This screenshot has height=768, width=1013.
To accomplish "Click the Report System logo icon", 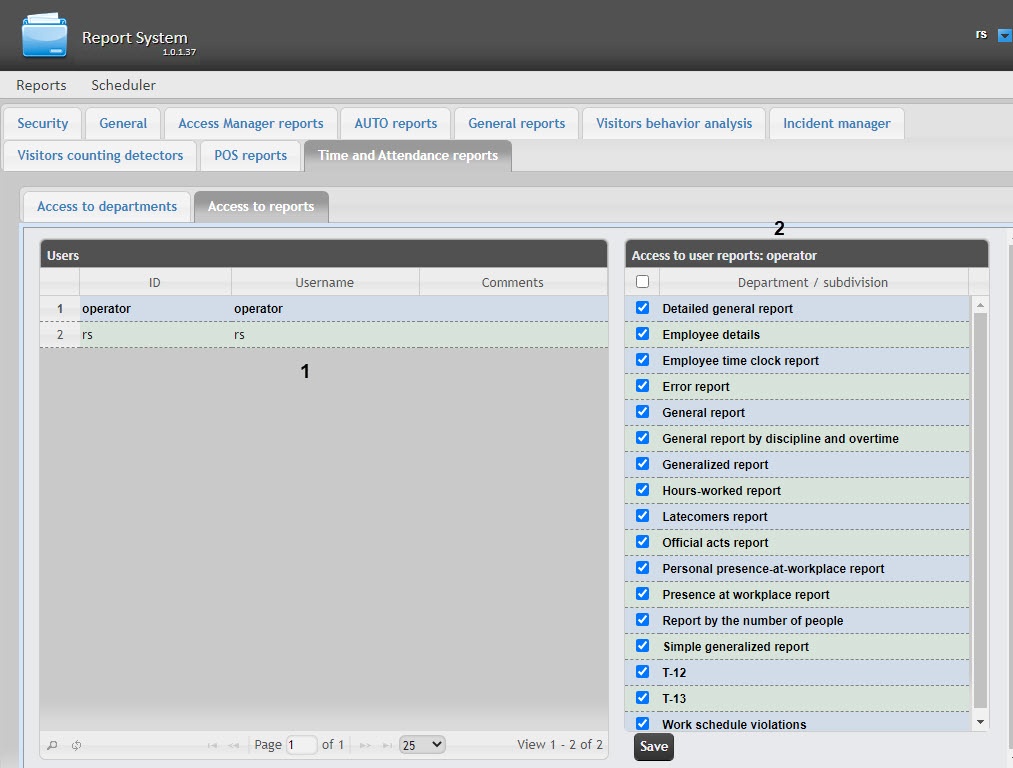I will (46, 36).
